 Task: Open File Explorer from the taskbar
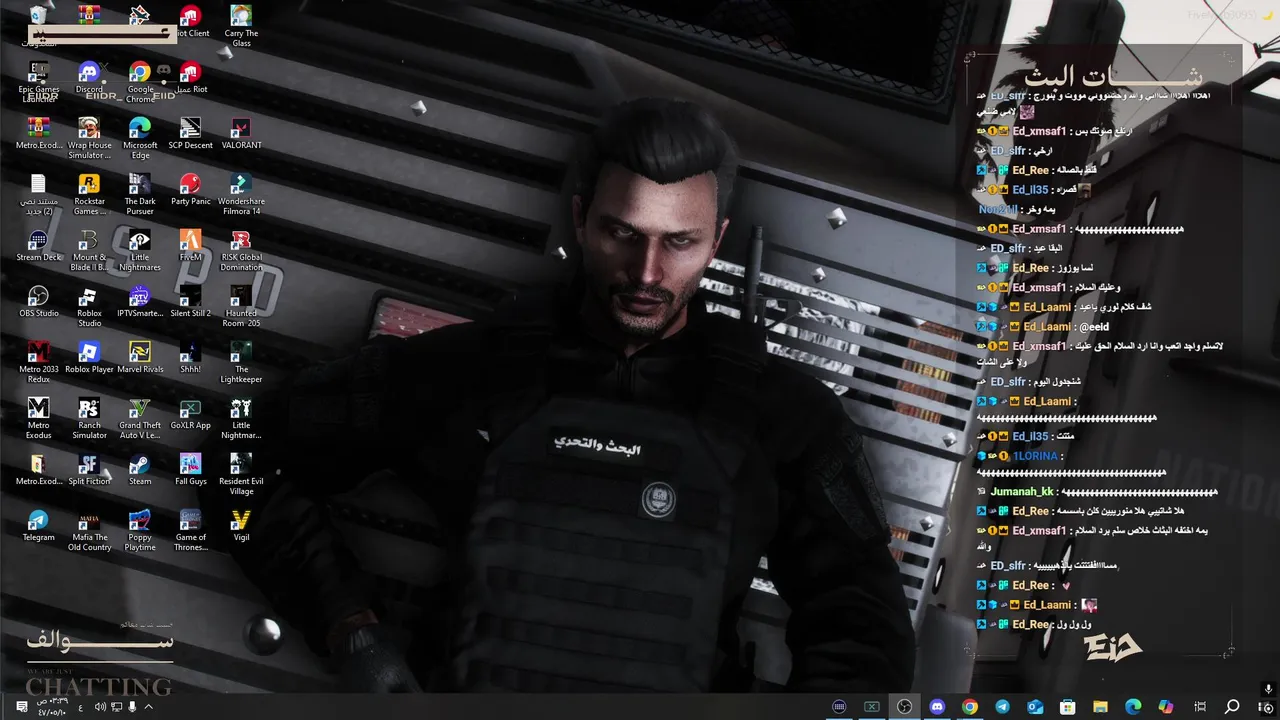(x=1100, y=707)
